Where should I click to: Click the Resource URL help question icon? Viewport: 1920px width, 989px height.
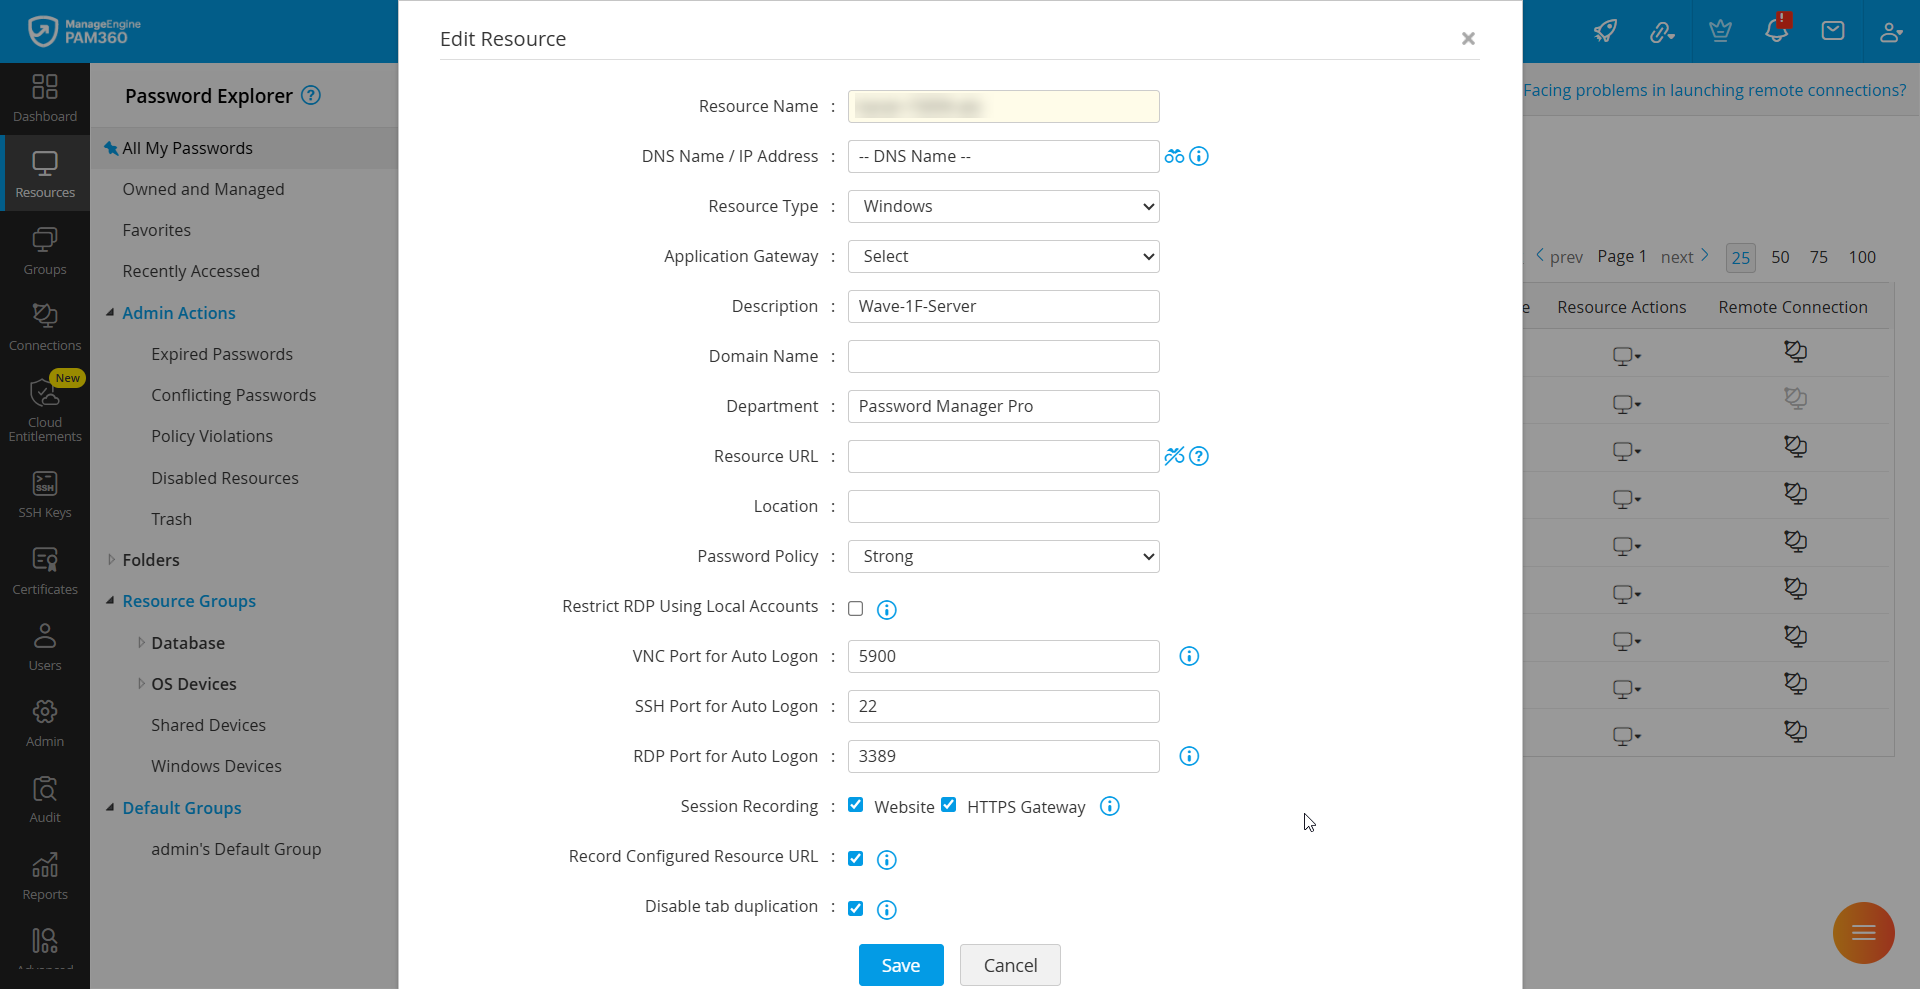pyautogui.click(x=1199, y=456)
